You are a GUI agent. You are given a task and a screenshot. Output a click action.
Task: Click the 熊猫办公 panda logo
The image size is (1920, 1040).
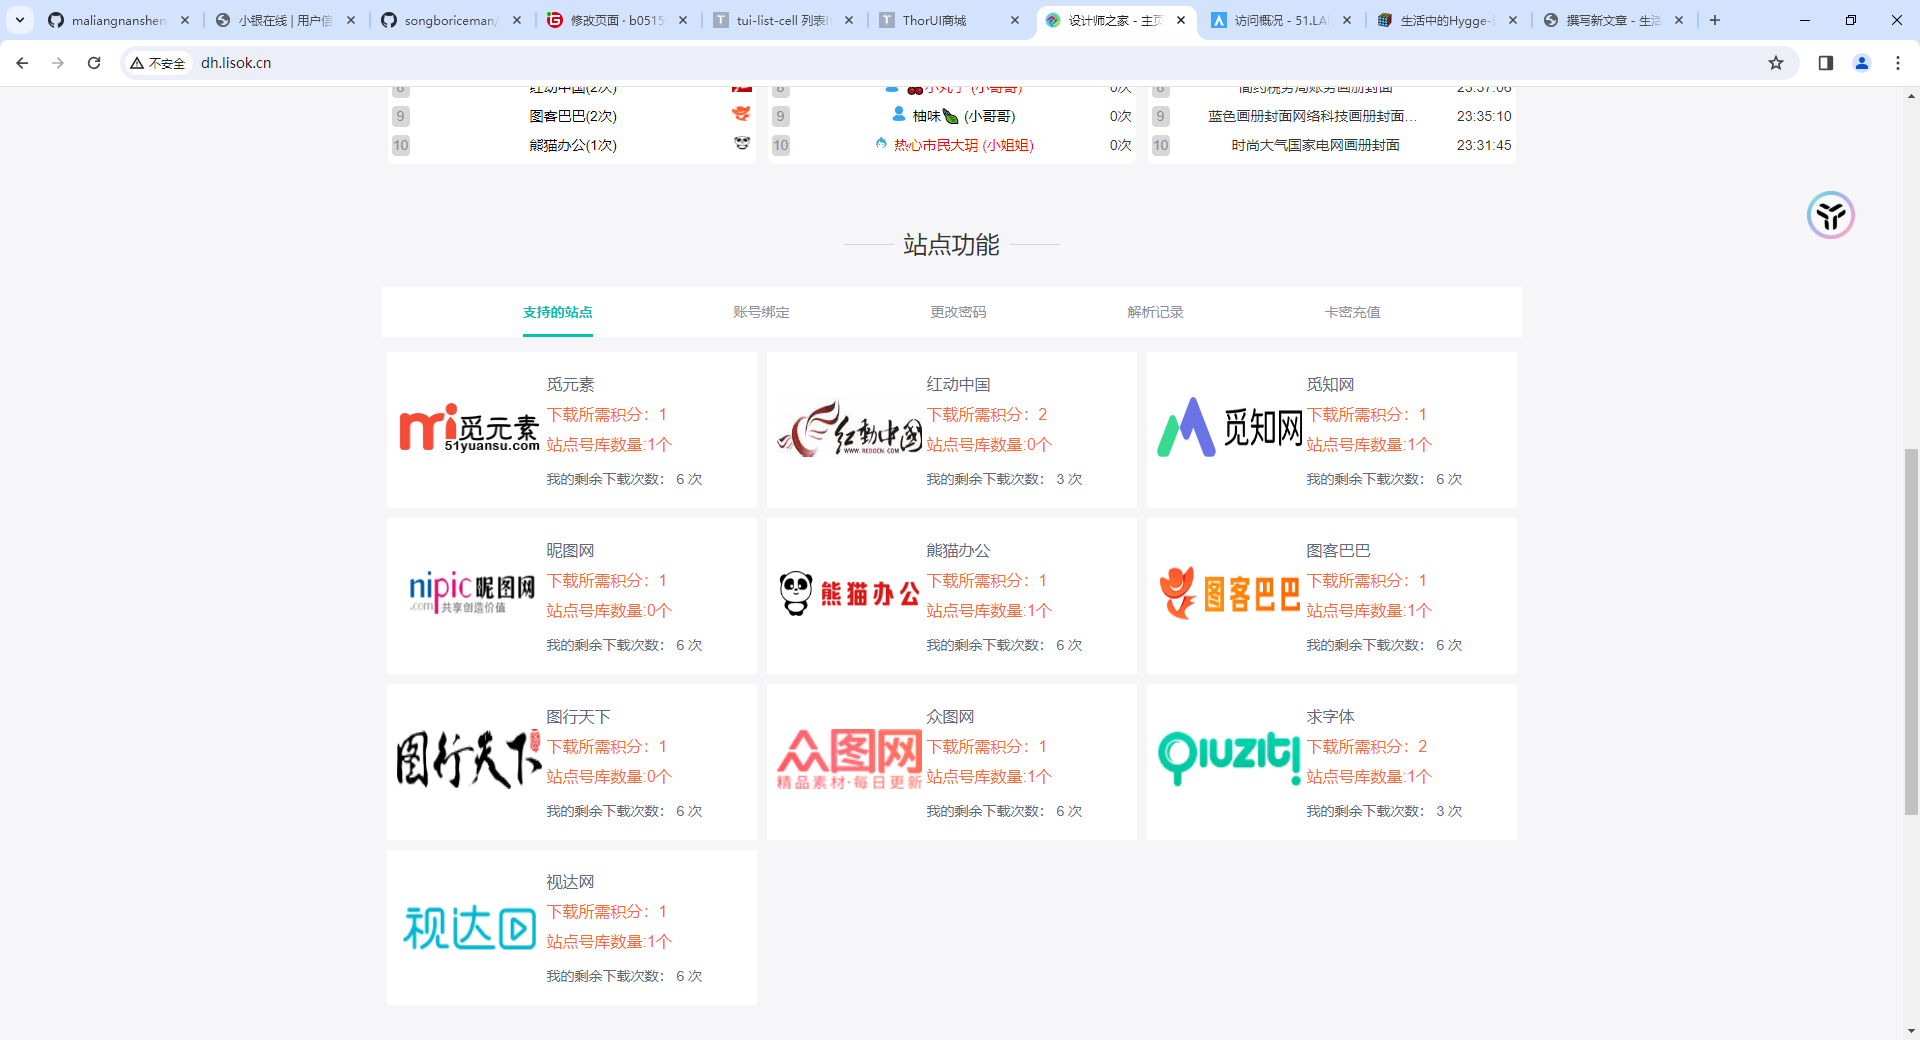pyautogui.click(x=849, y=594)
